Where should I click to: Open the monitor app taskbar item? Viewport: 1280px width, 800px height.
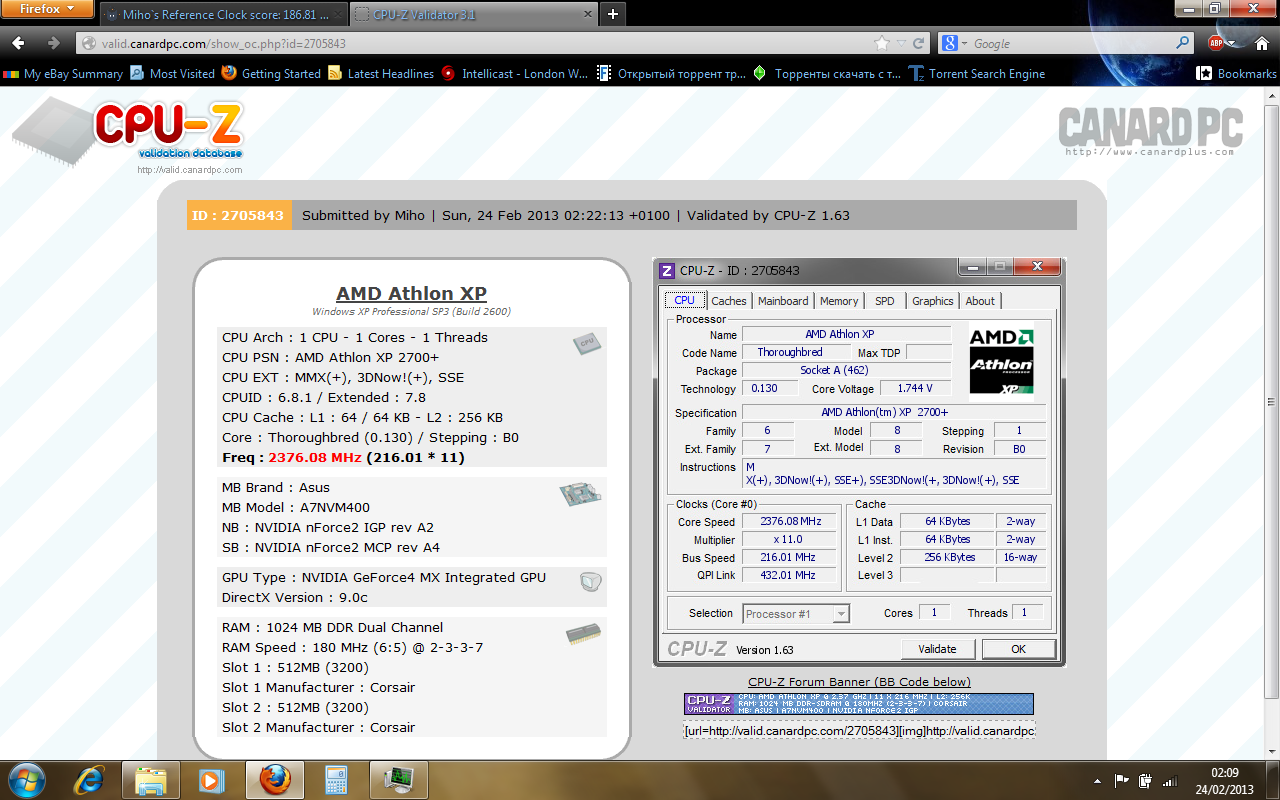tap(399, 779)
